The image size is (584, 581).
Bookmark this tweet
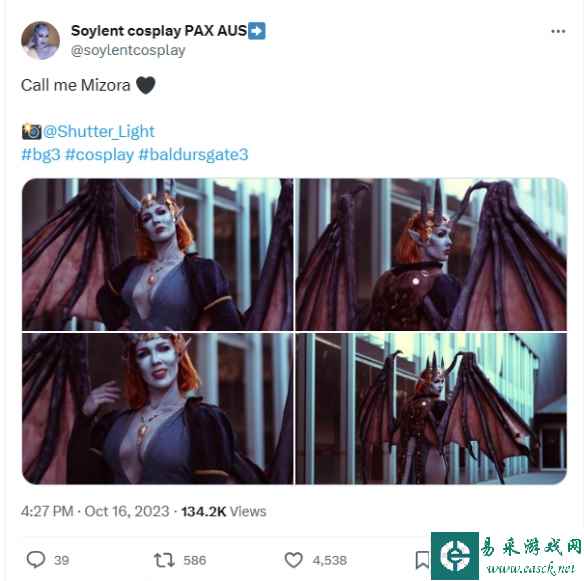pyautogui.click(x=422, y=560)
